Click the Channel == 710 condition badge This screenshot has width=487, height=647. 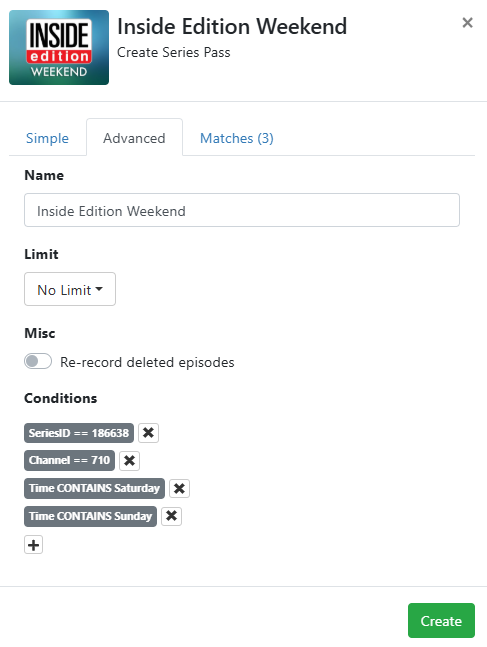(x=69, y=460)
